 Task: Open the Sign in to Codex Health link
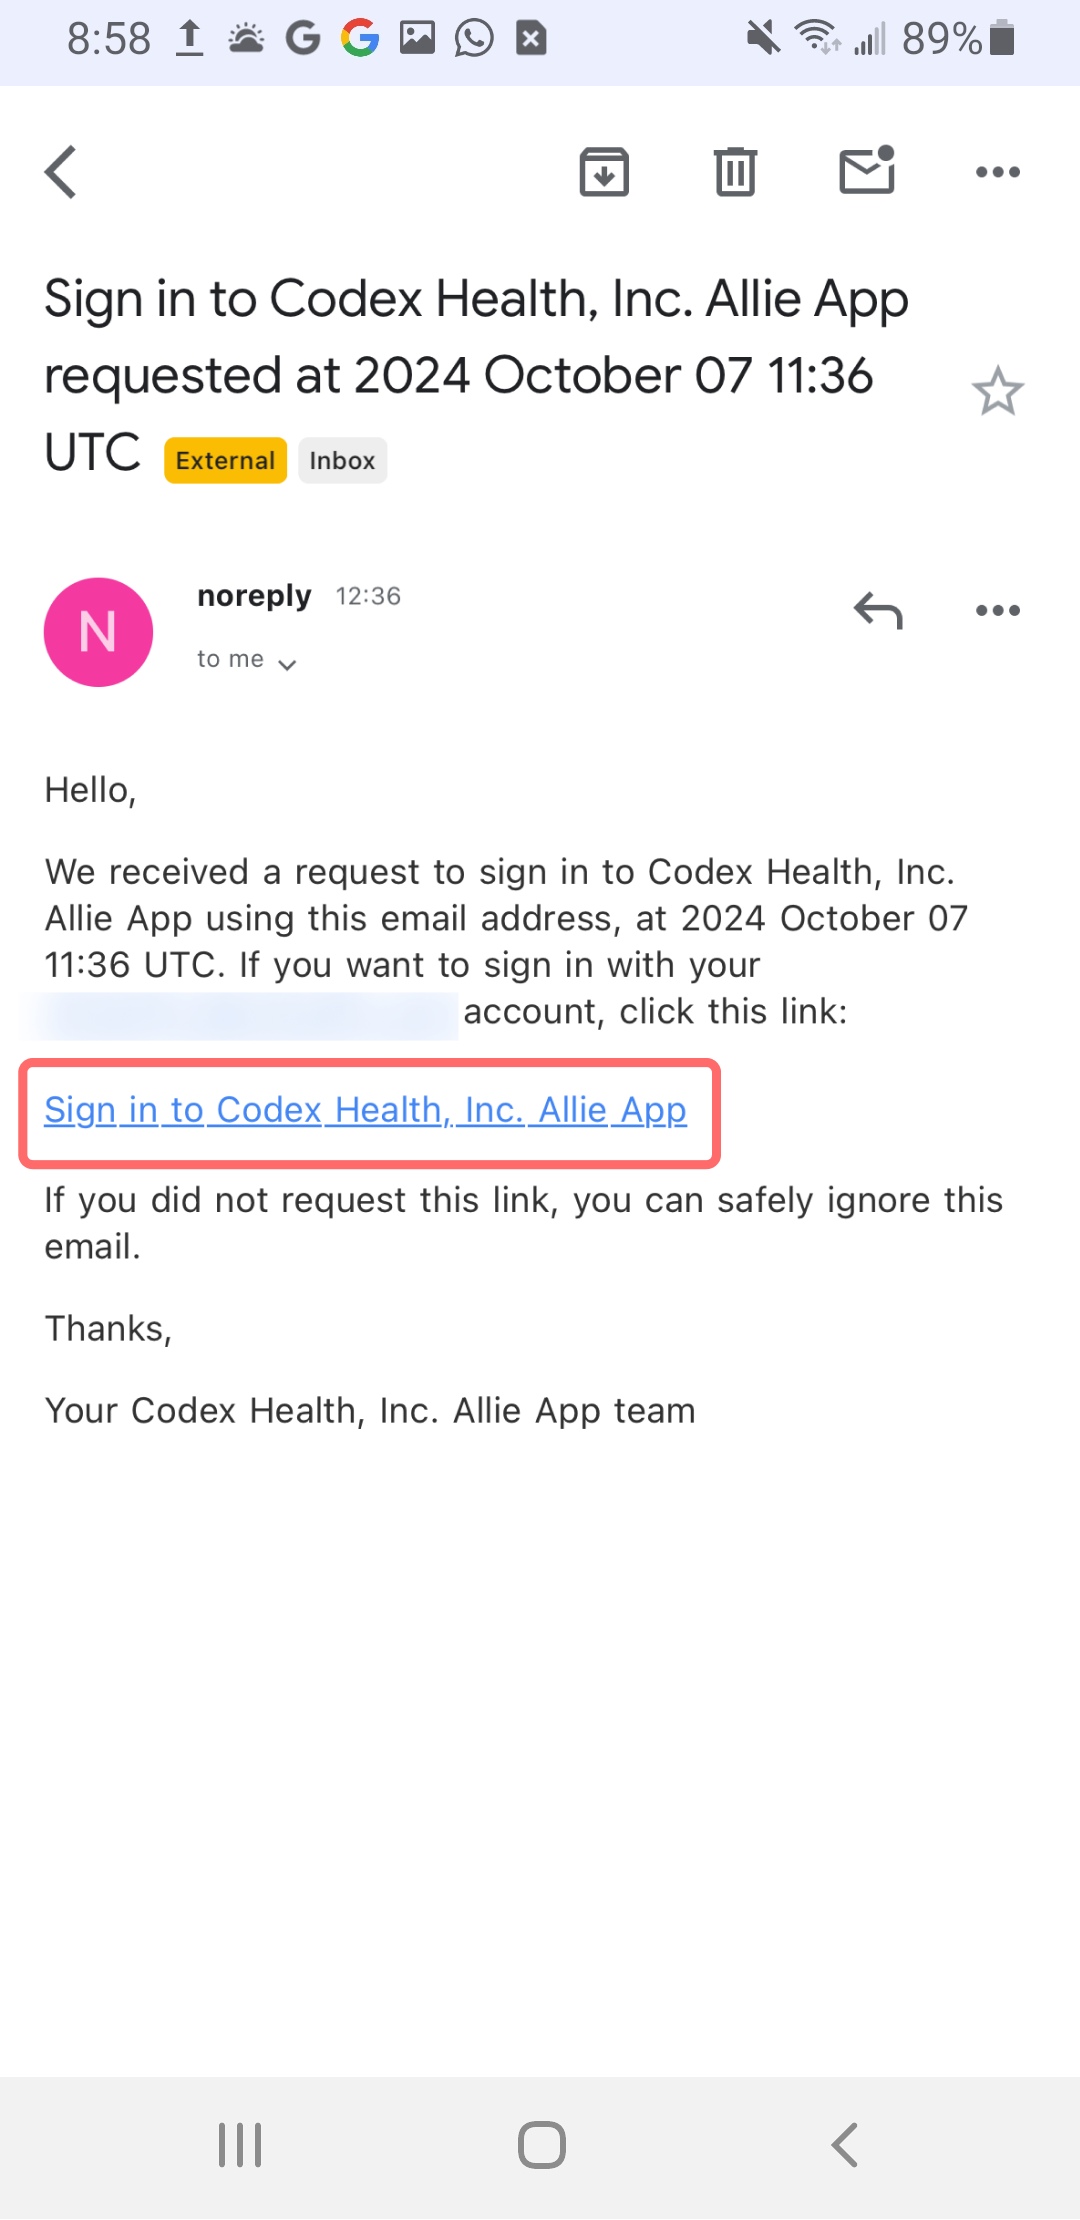366,1110
